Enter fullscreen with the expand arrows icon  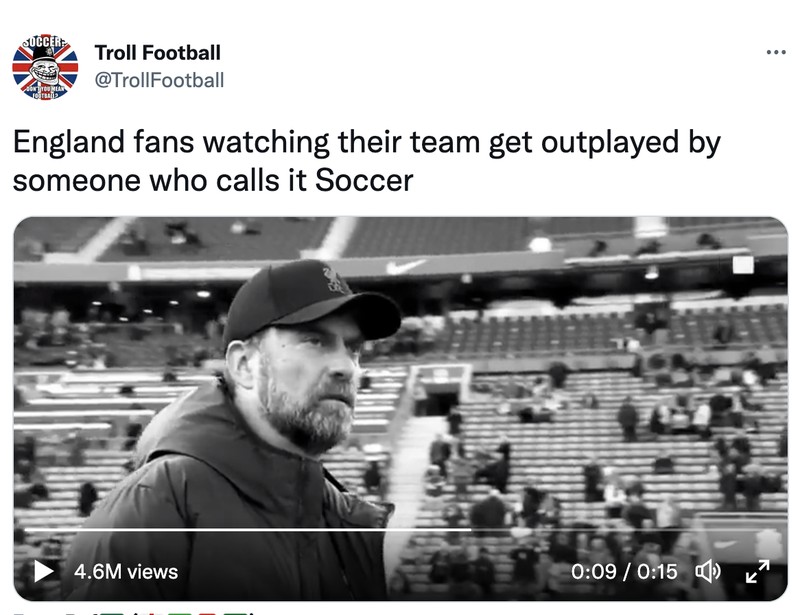pyautogui.click(x=759, y=573)
